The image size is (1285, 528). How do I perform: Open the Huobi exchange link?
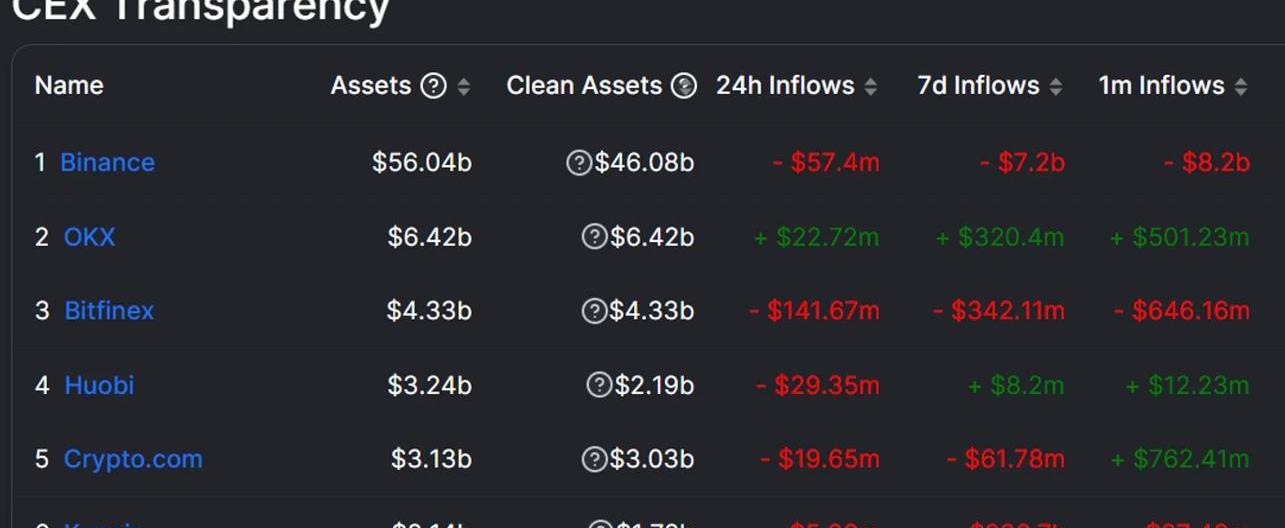click(x=99, y=385)
